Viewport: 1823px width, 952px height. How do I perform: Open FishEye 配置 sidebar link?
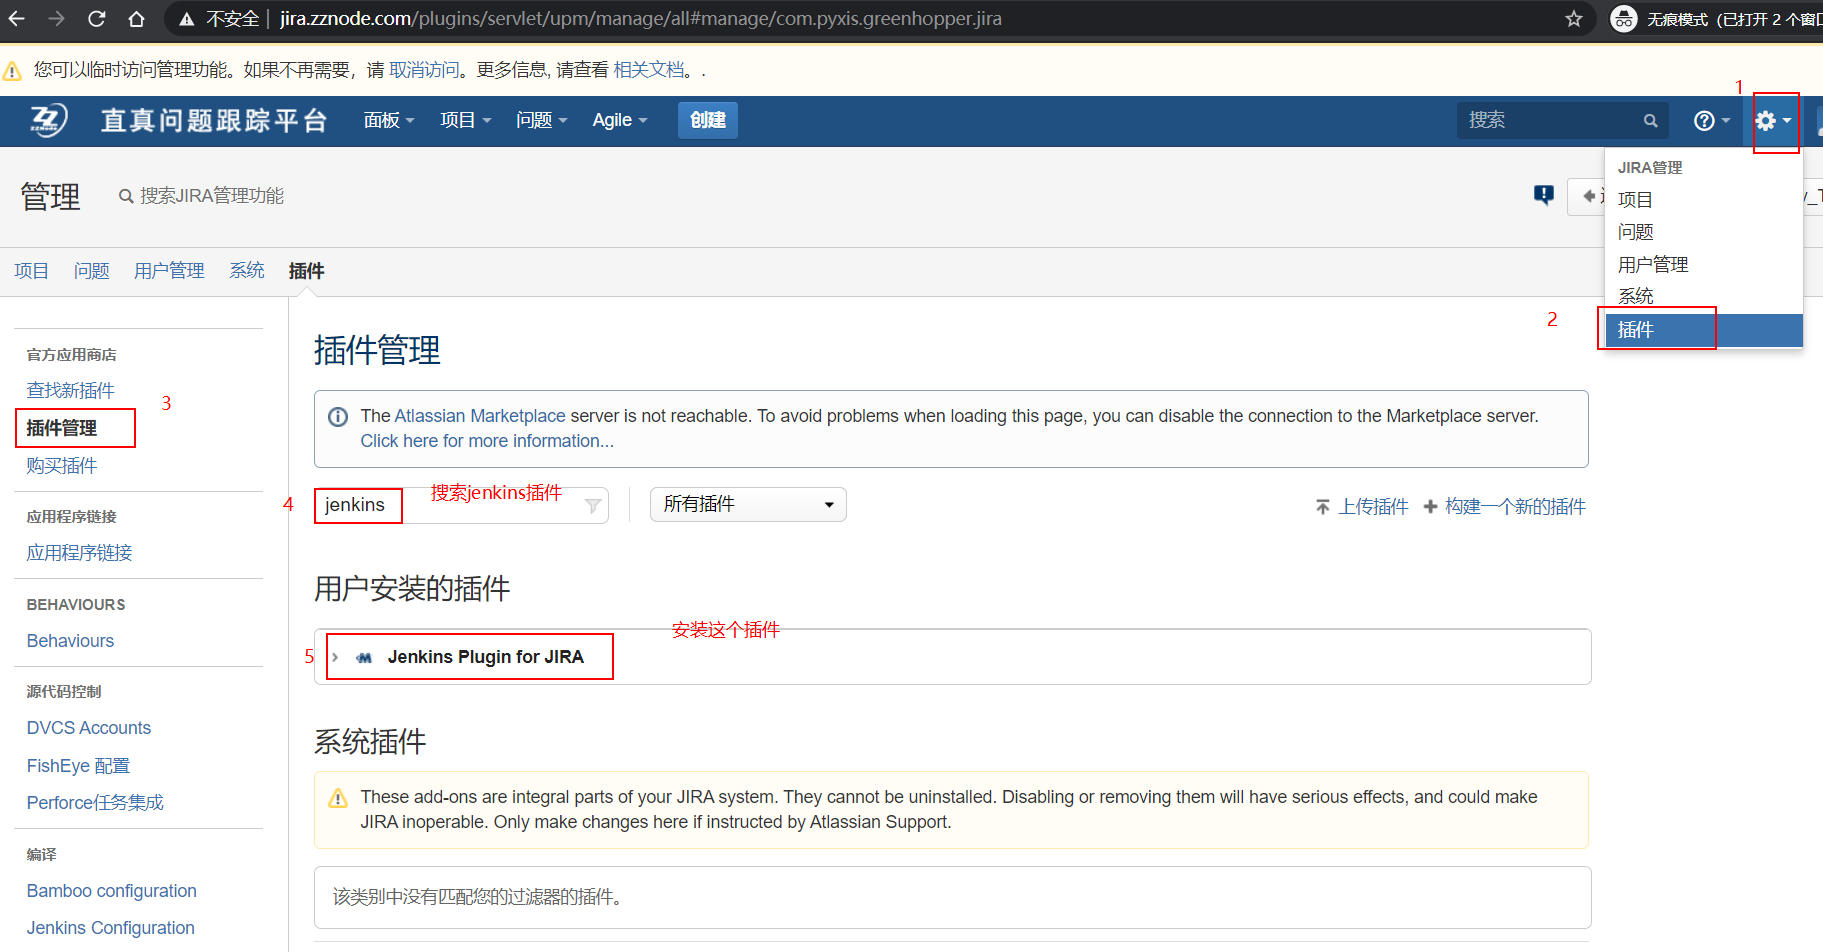79,766
